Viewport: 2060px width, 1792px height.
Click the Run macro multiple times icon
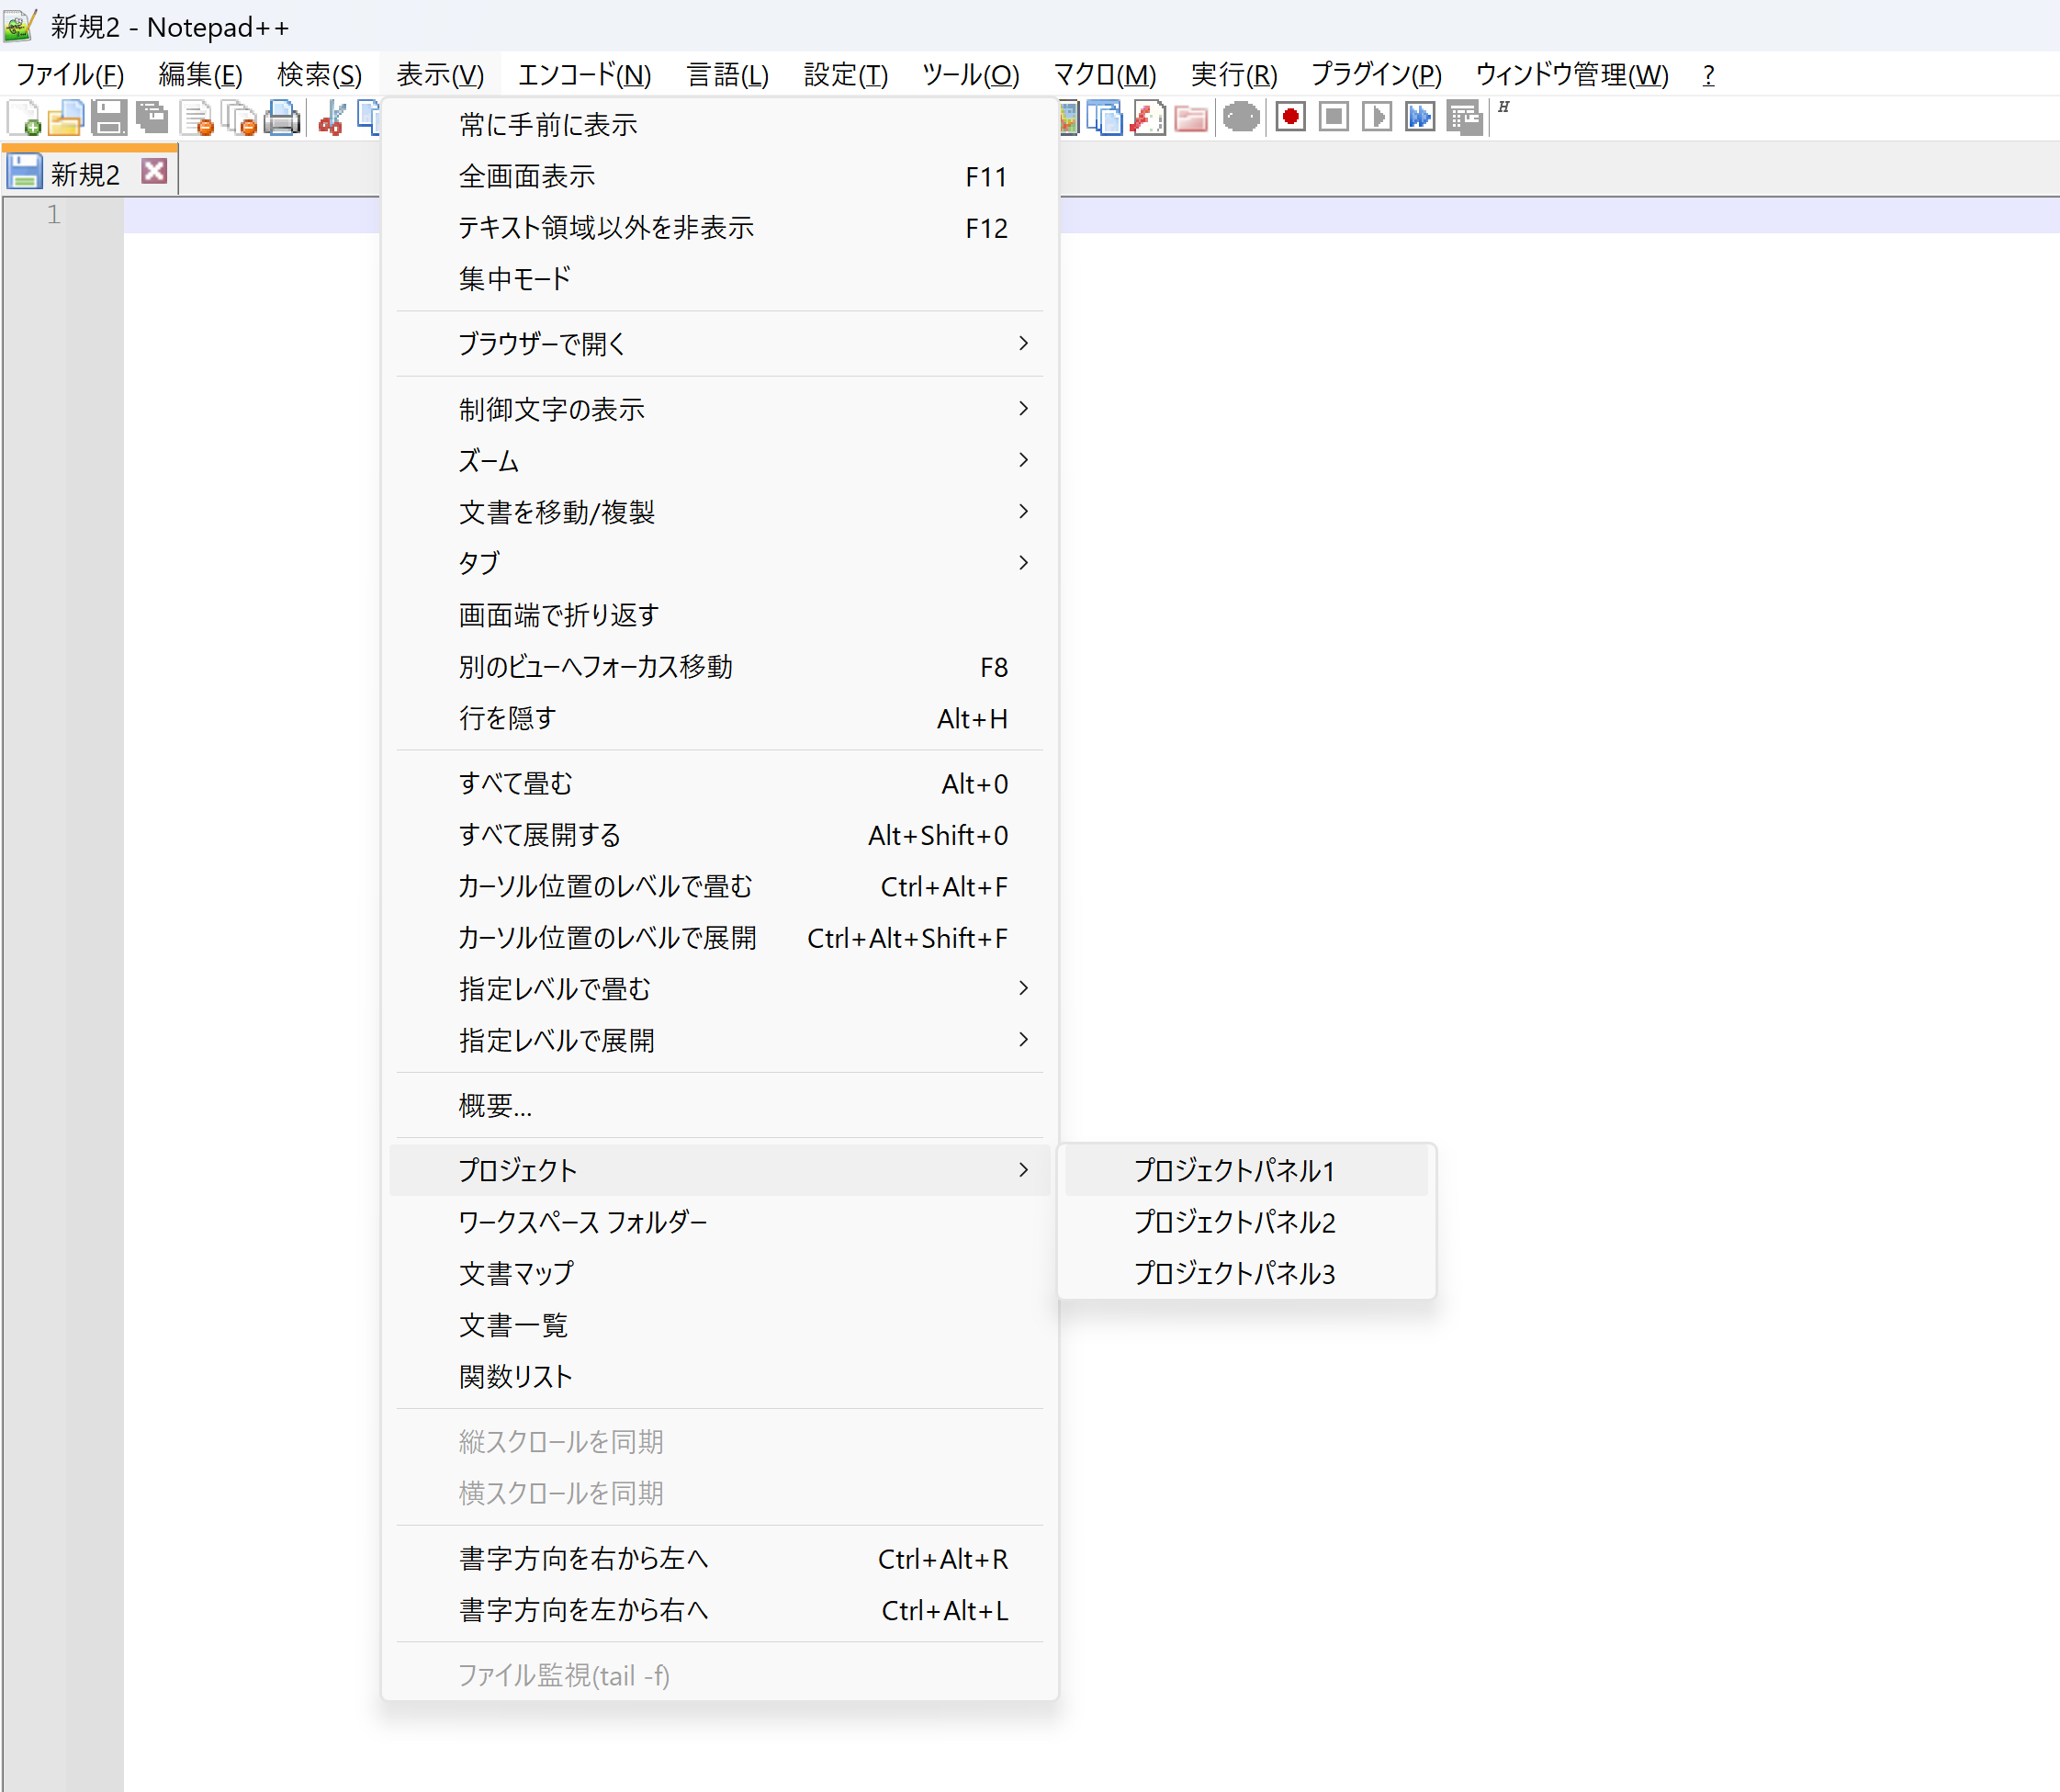click(1420, 118)
